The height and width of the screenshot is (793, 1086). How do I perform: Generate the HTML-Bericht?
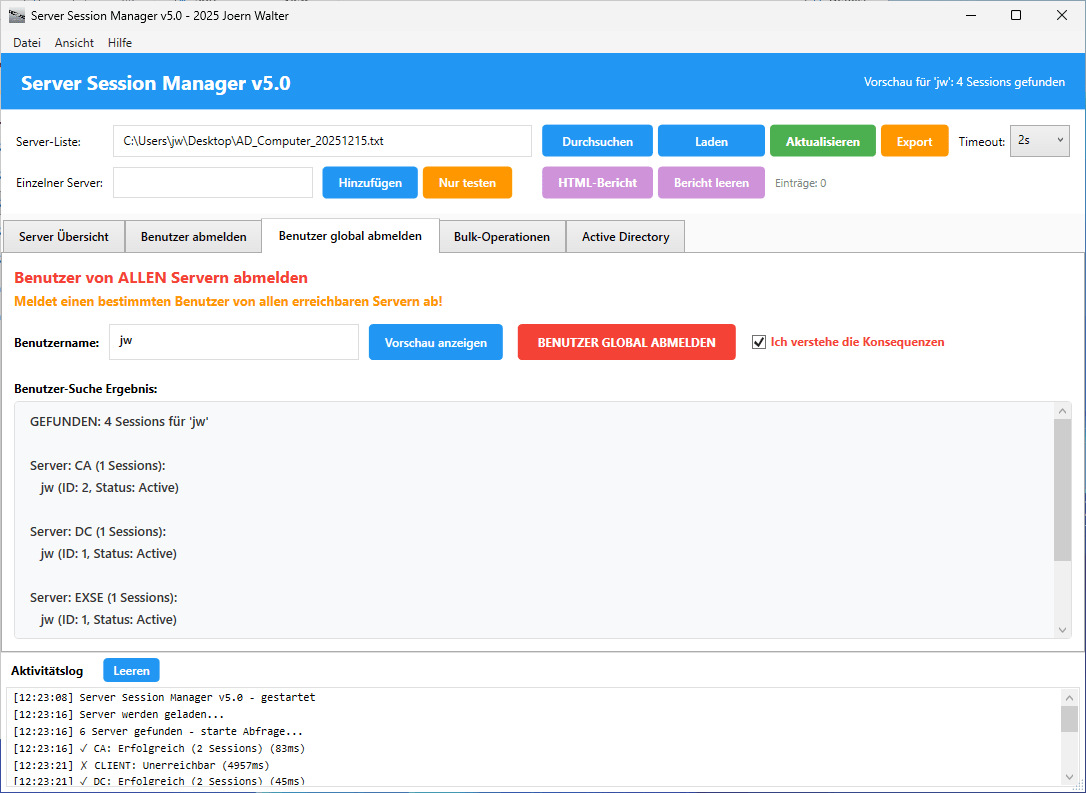point(597,183)
